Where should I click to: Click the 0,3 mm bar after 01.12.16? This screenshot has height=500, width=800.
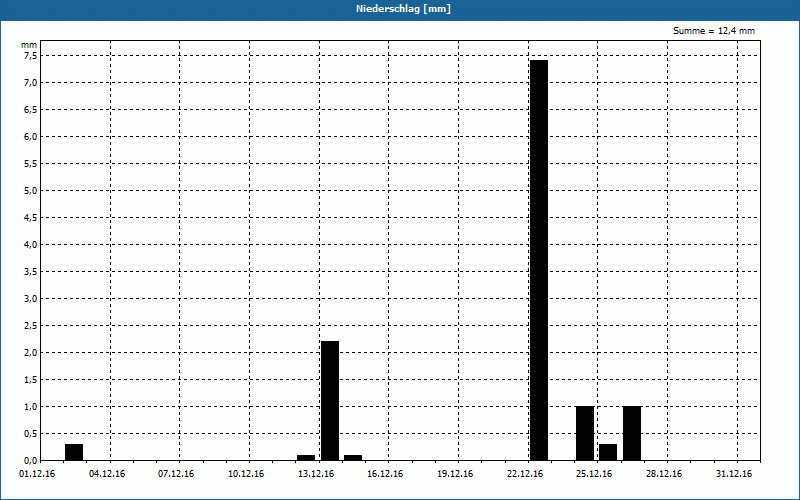point(74,453)
